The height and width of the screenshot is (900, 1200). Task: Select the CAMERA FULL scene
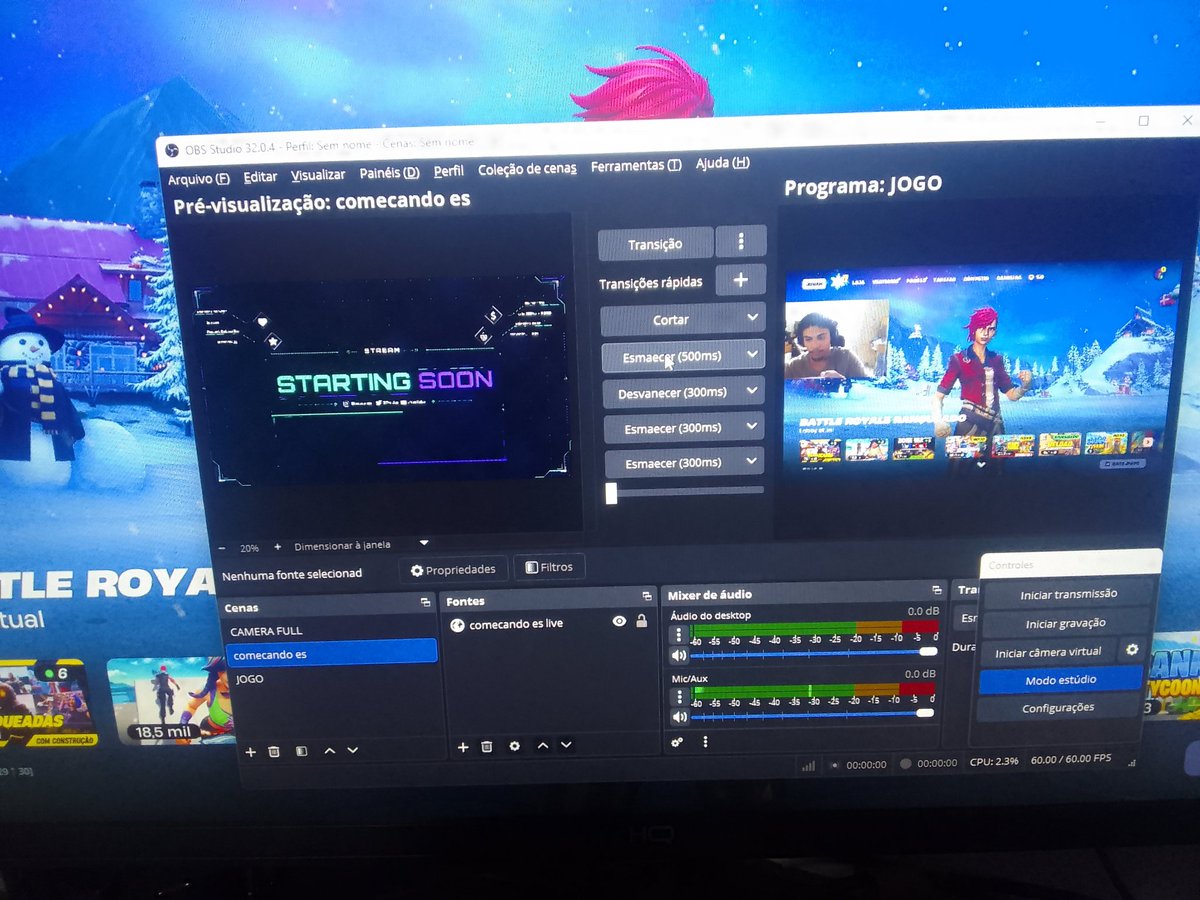click(330, 631)
